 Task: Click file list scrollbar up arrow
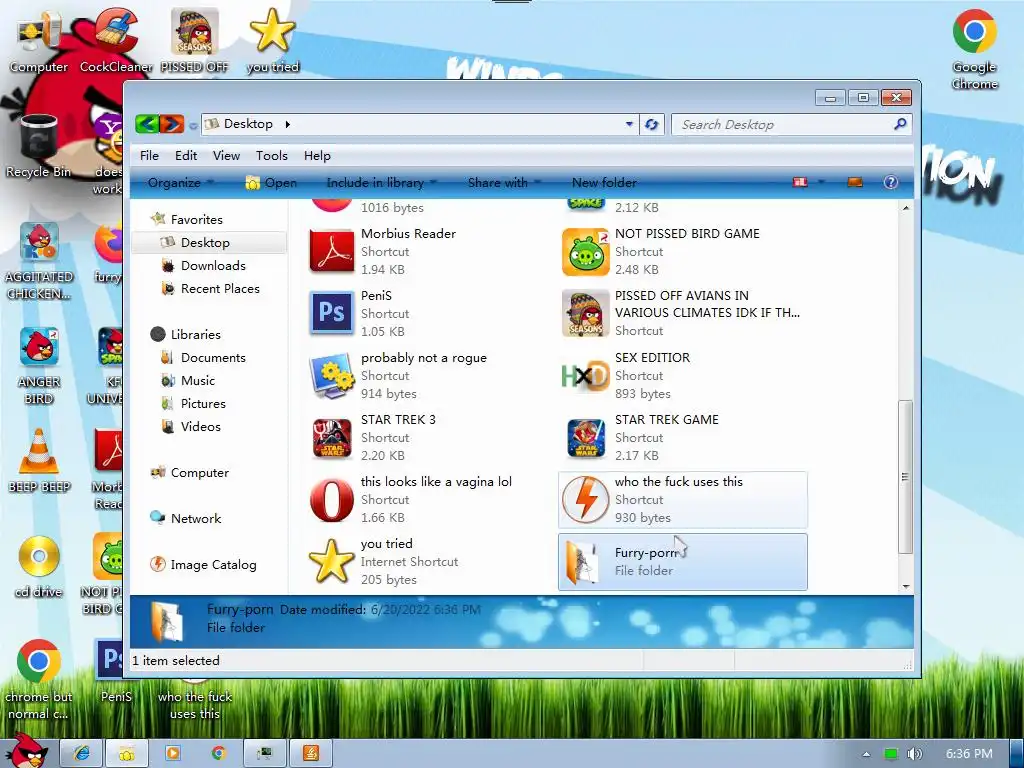906,208
